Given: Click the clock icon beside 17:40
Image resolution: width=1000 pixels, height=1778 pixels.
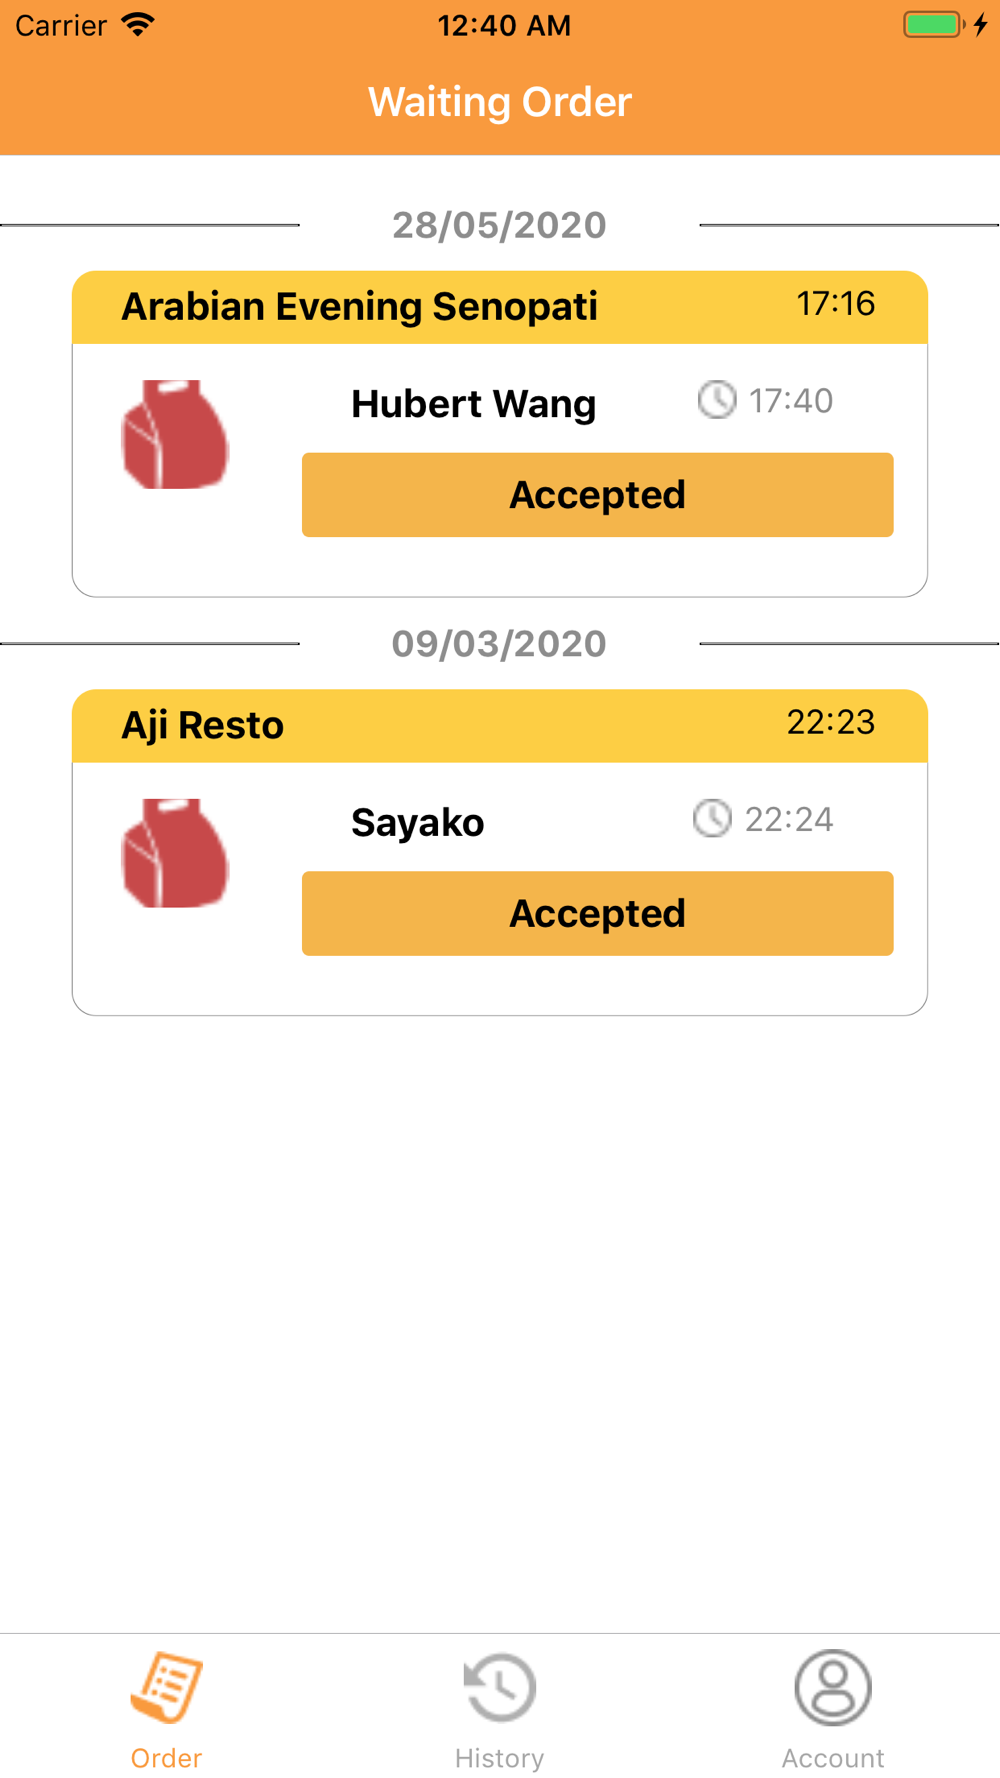Looking at the screenshot, I should click(716, 400).
